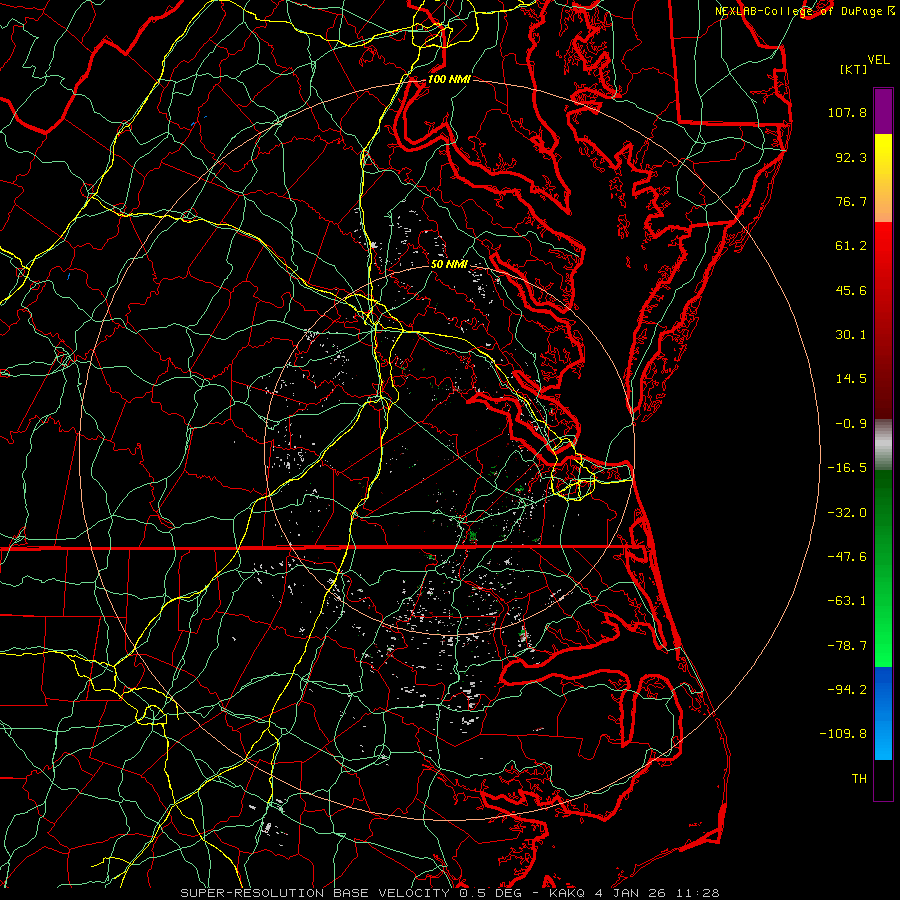Click the -94.2 scale value

pyautogui.click(x=847, y=689)
